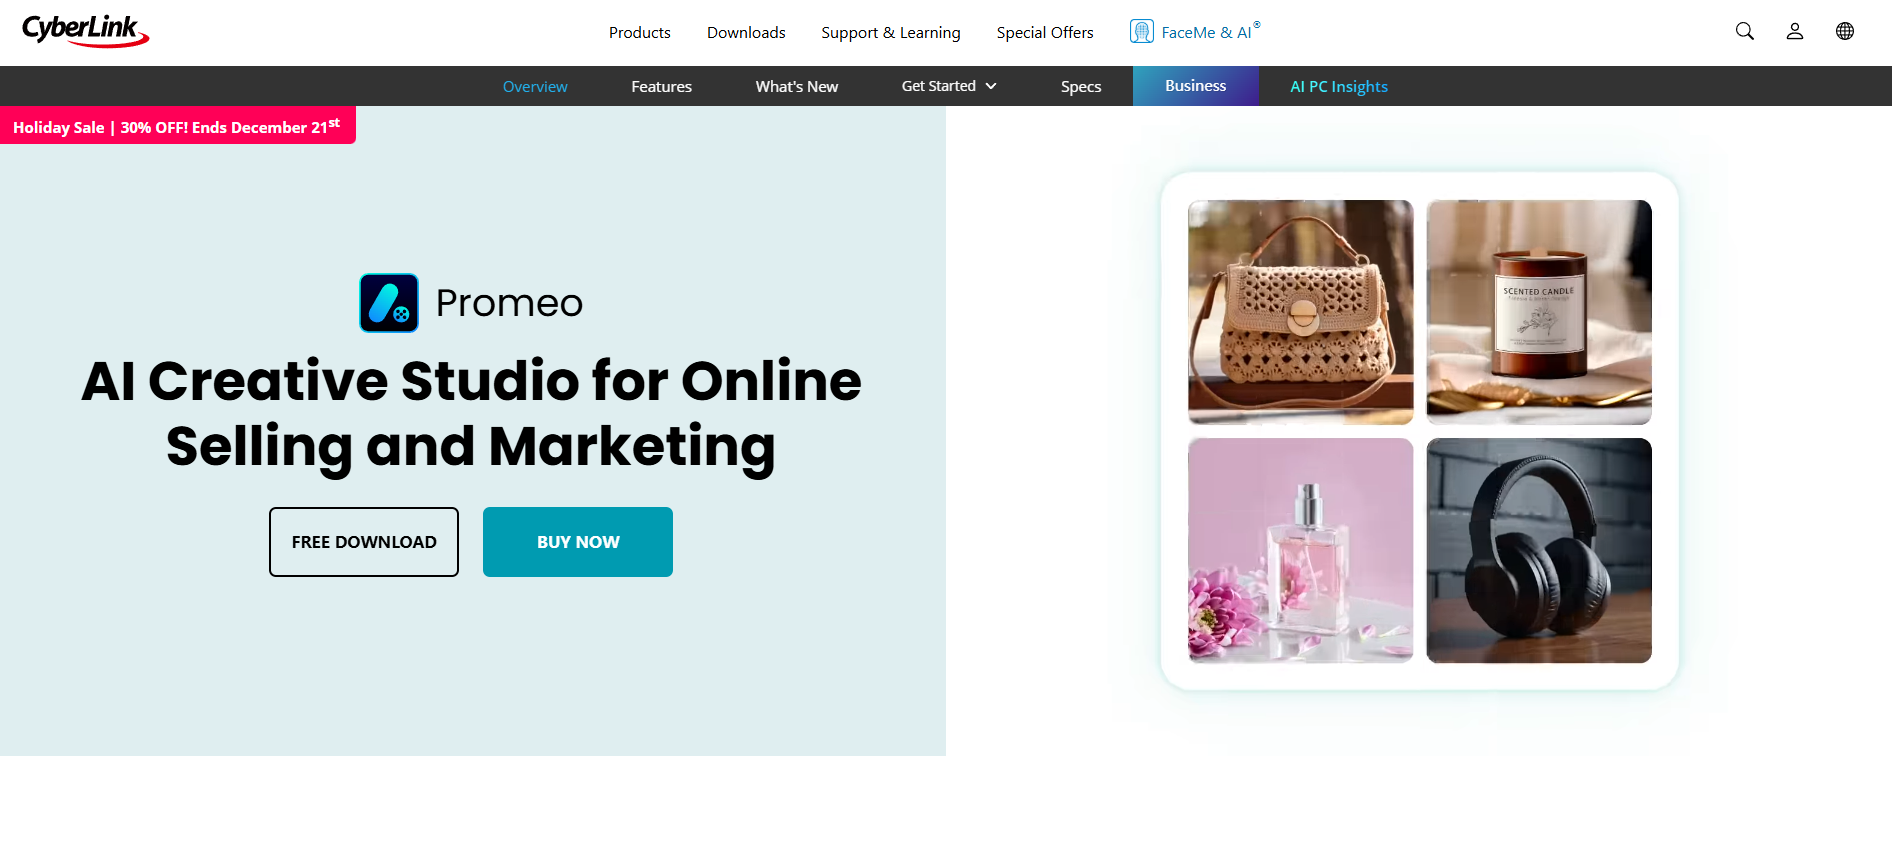The image size is (1892, 859).
Task: Click the CyberLink logo
Action: click(85, 31)
